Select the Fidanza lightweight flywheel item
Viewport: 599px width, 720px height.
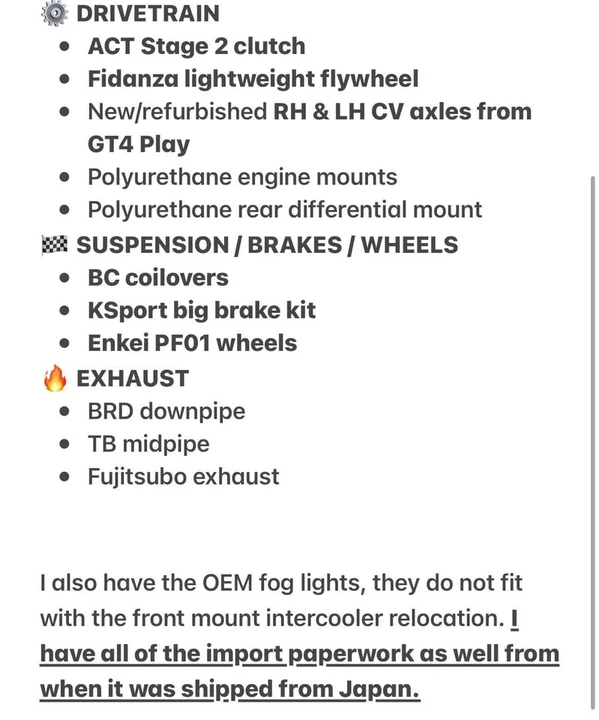coord(253,79)
